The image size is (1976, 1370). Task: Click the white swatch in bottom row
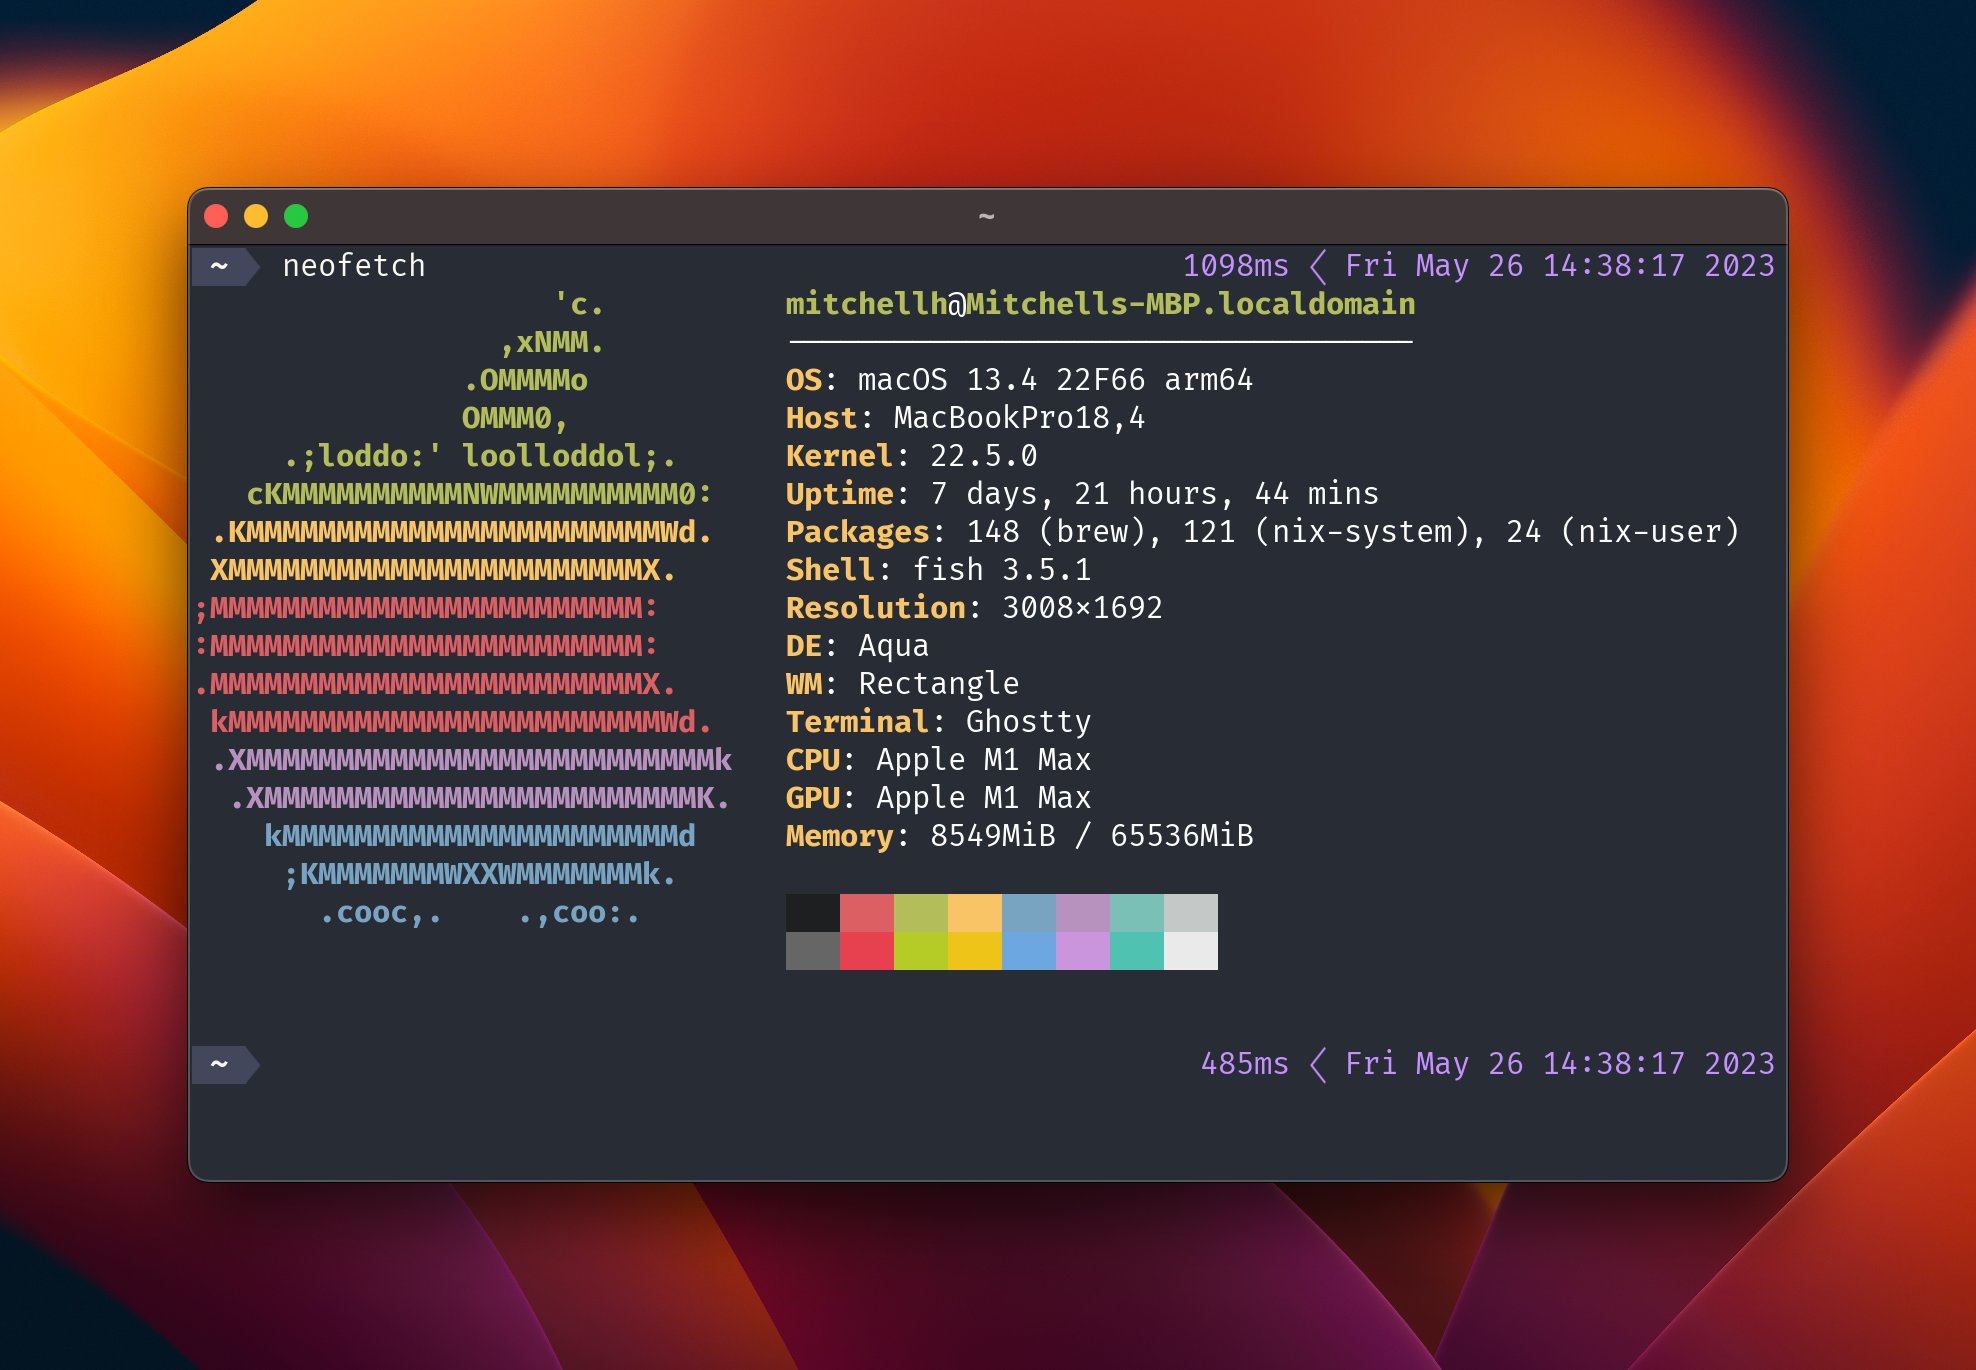[1191, 951]
